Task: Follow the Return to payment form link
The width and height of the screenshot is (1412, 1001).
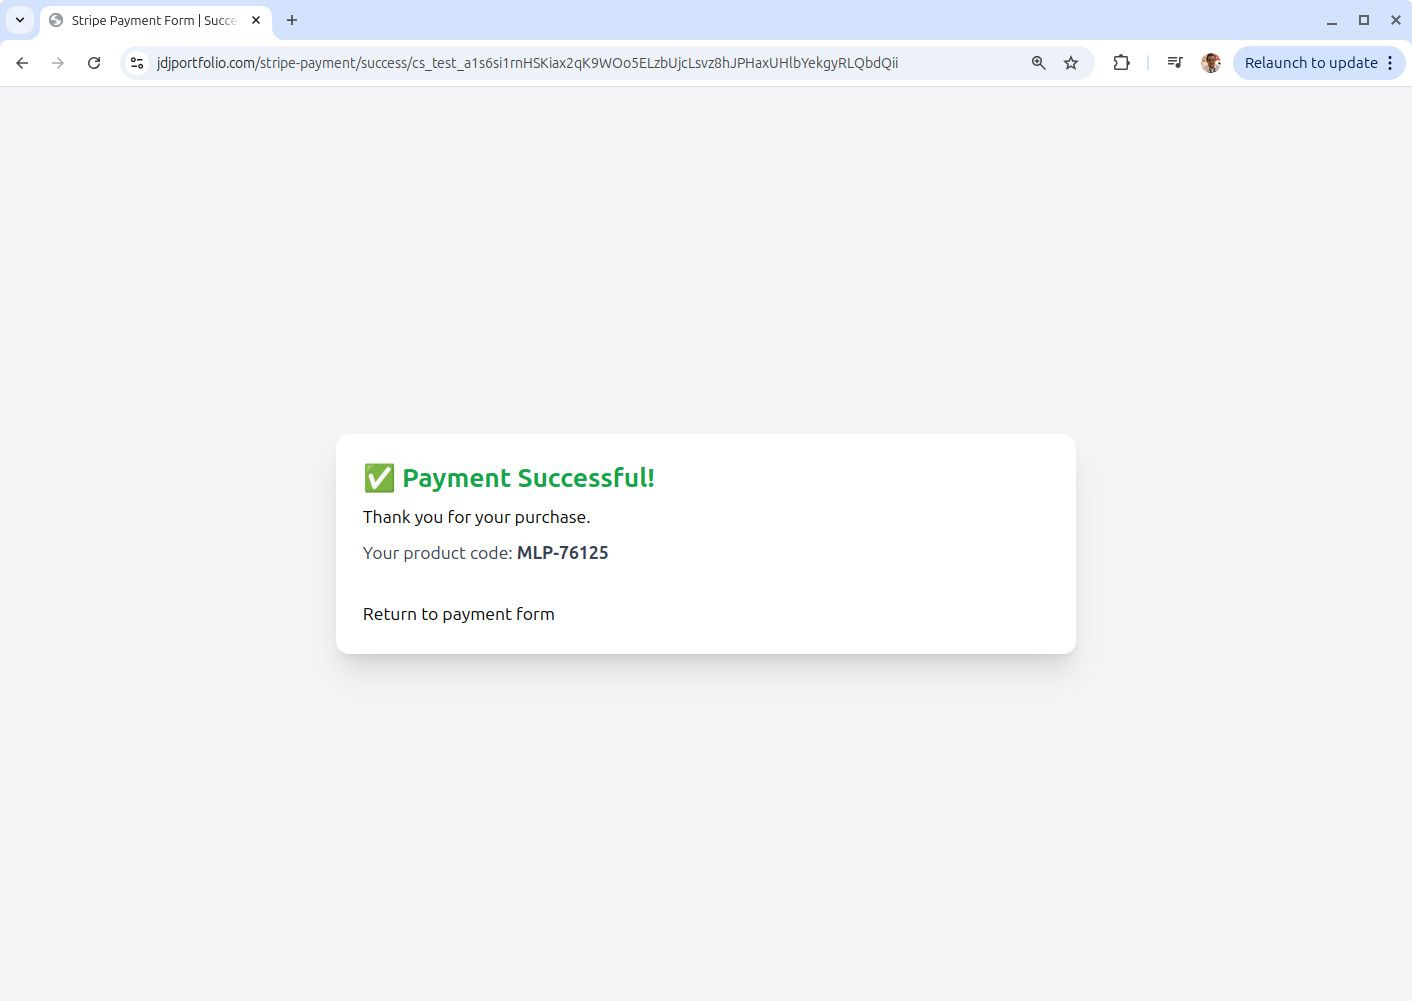Action: [x=459, y=614]
